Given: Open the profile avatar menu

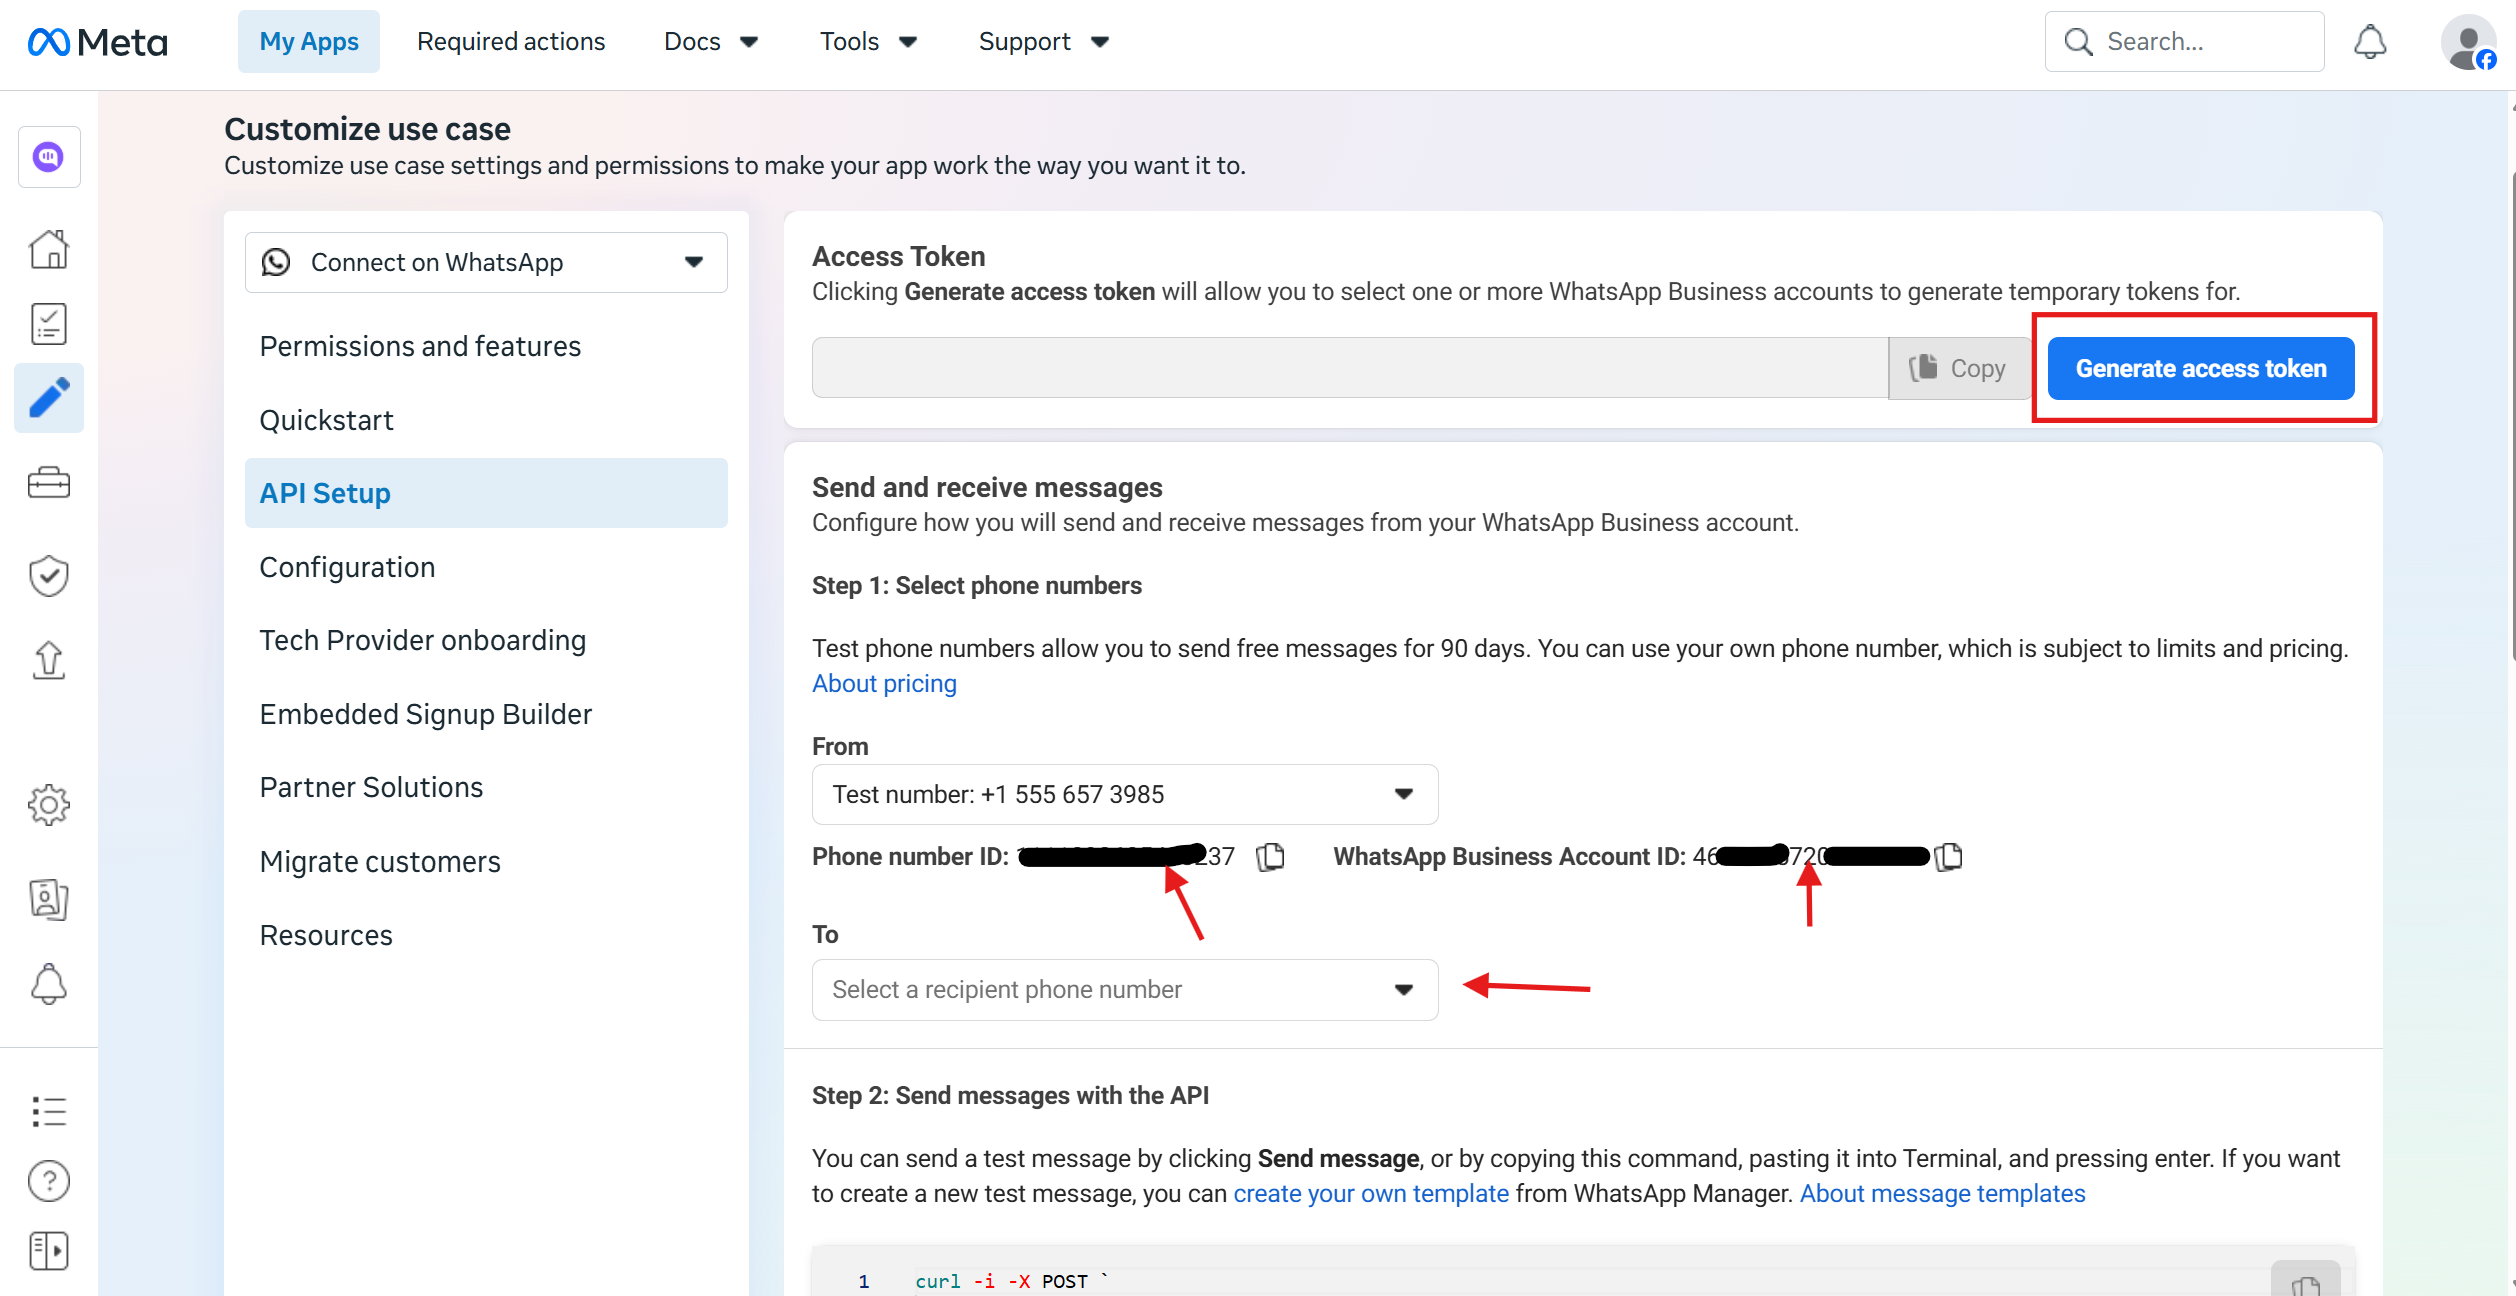Looking at the screenshot, I should (x=2468, y=42).
